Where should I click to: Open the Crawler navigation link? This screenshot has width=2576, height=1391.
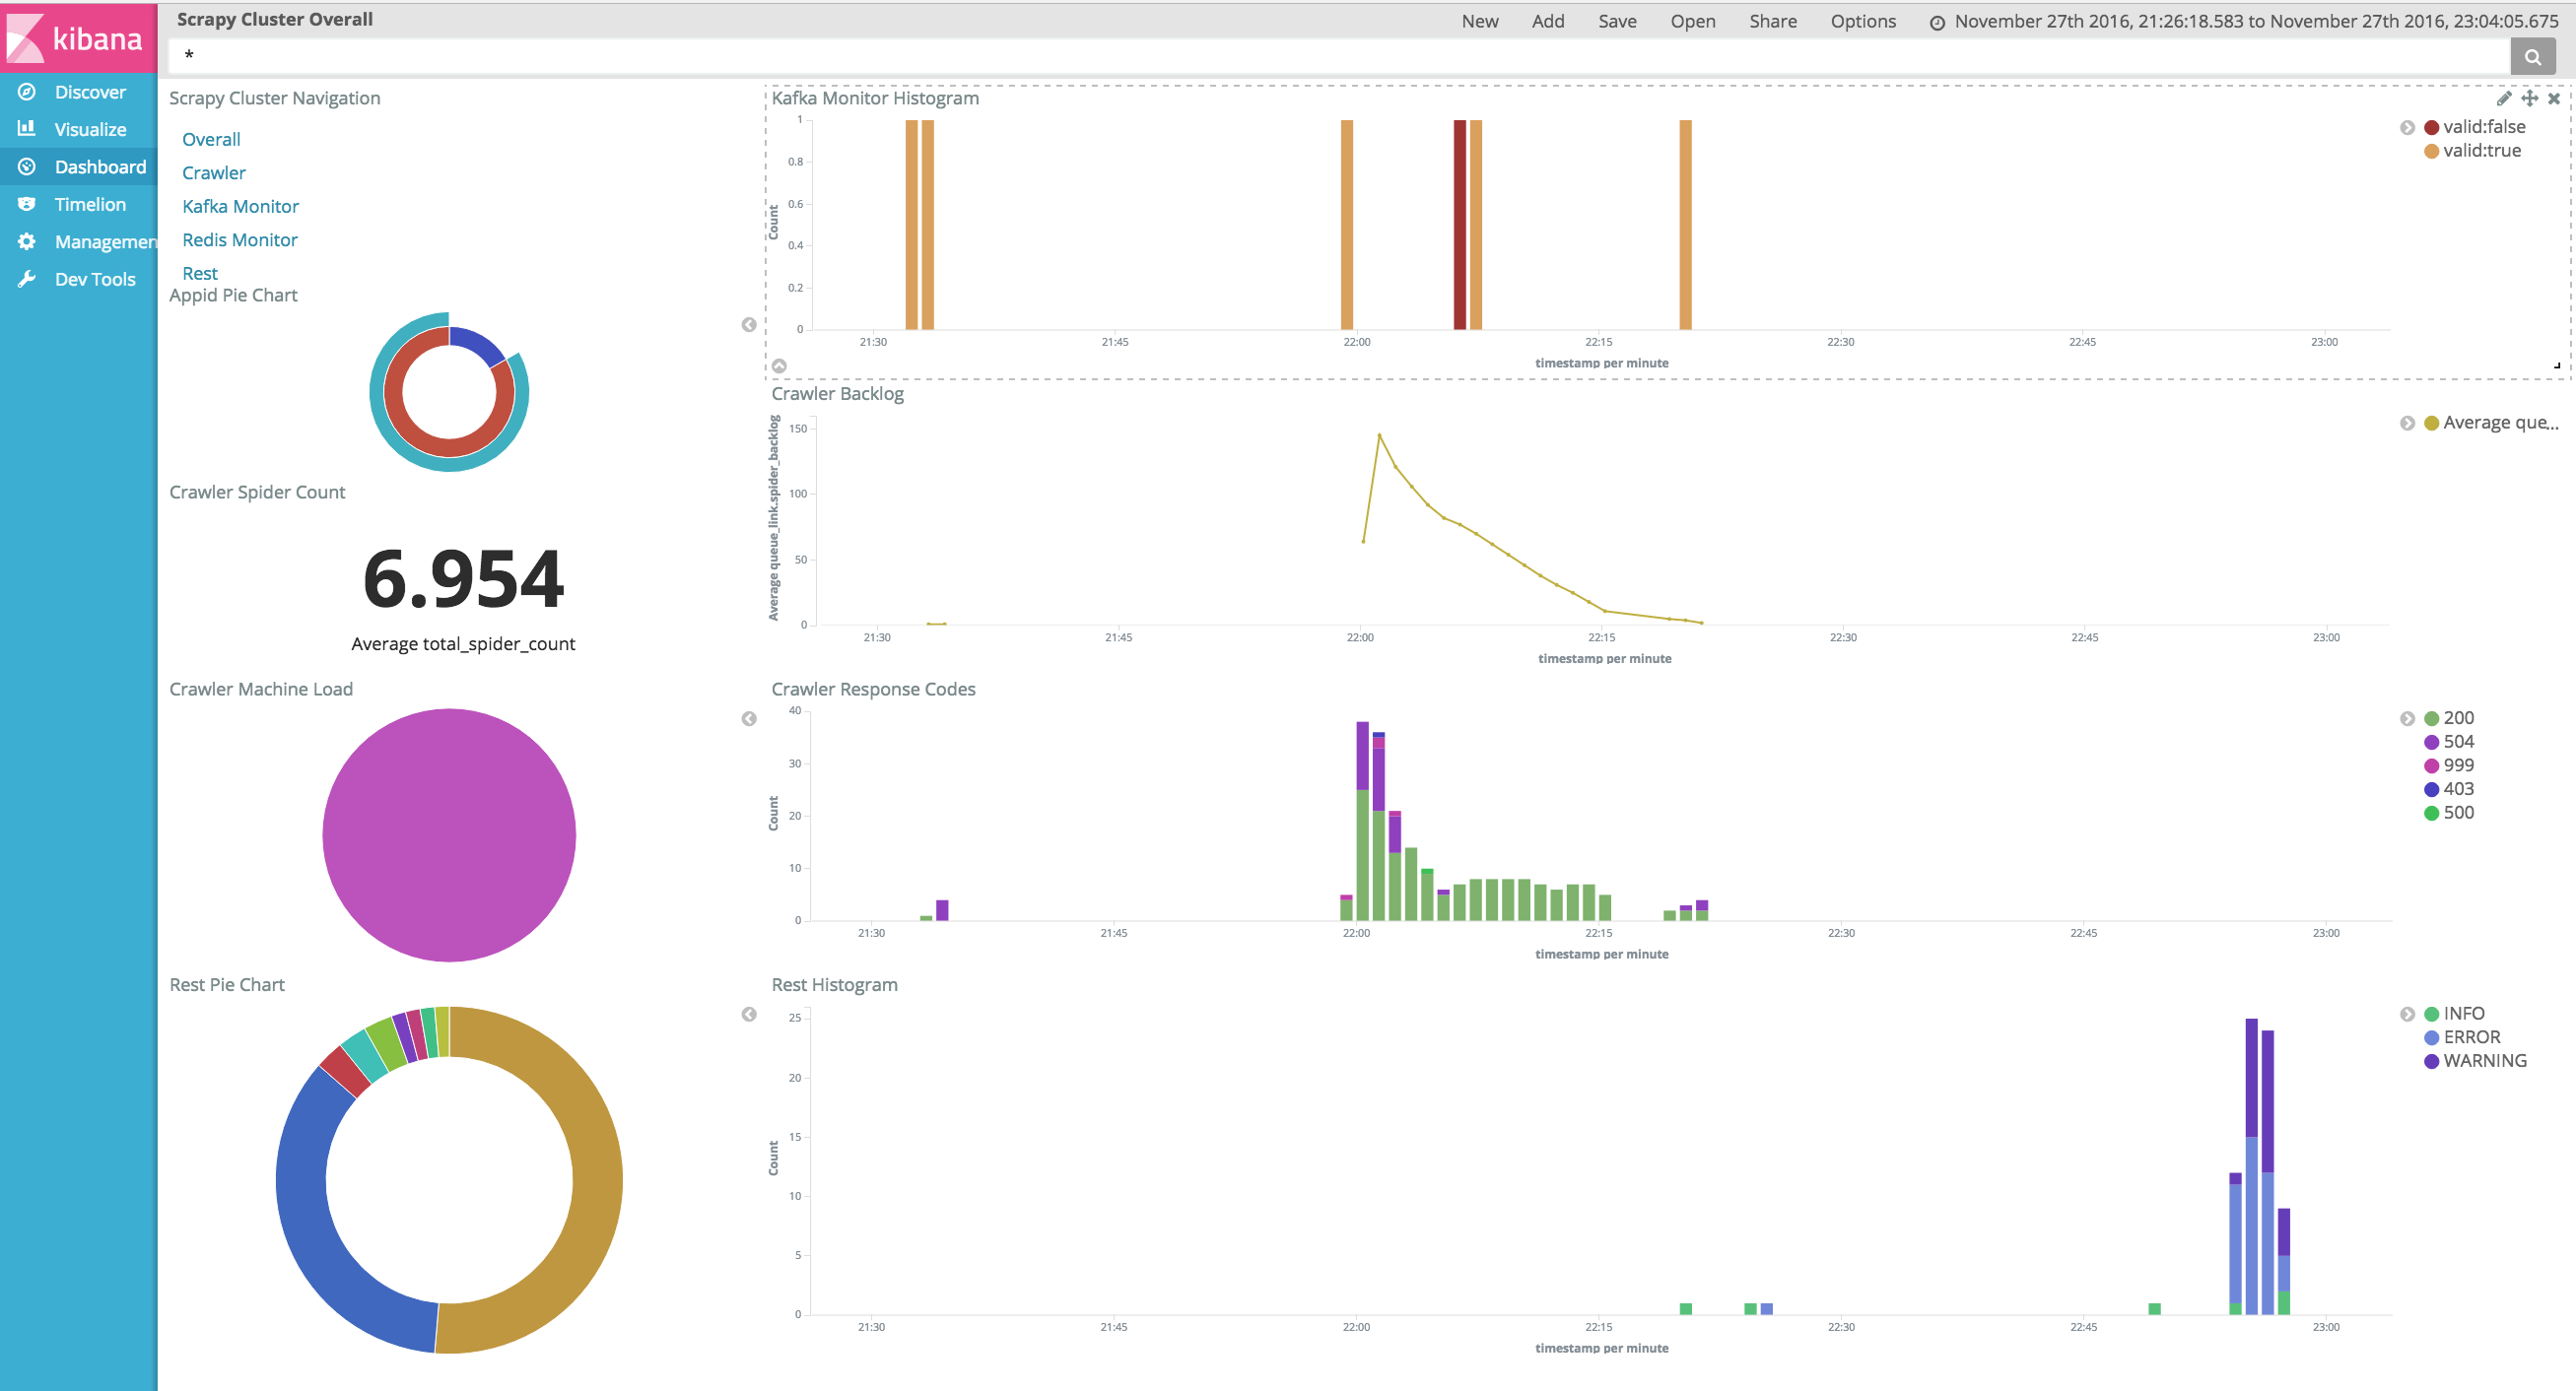pyautogui.click(x=213, y=173)
